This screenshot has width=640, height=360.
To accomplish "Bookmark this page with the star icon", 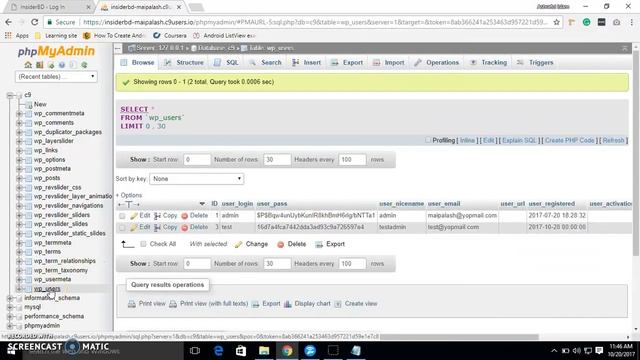I will click(556, 22).
